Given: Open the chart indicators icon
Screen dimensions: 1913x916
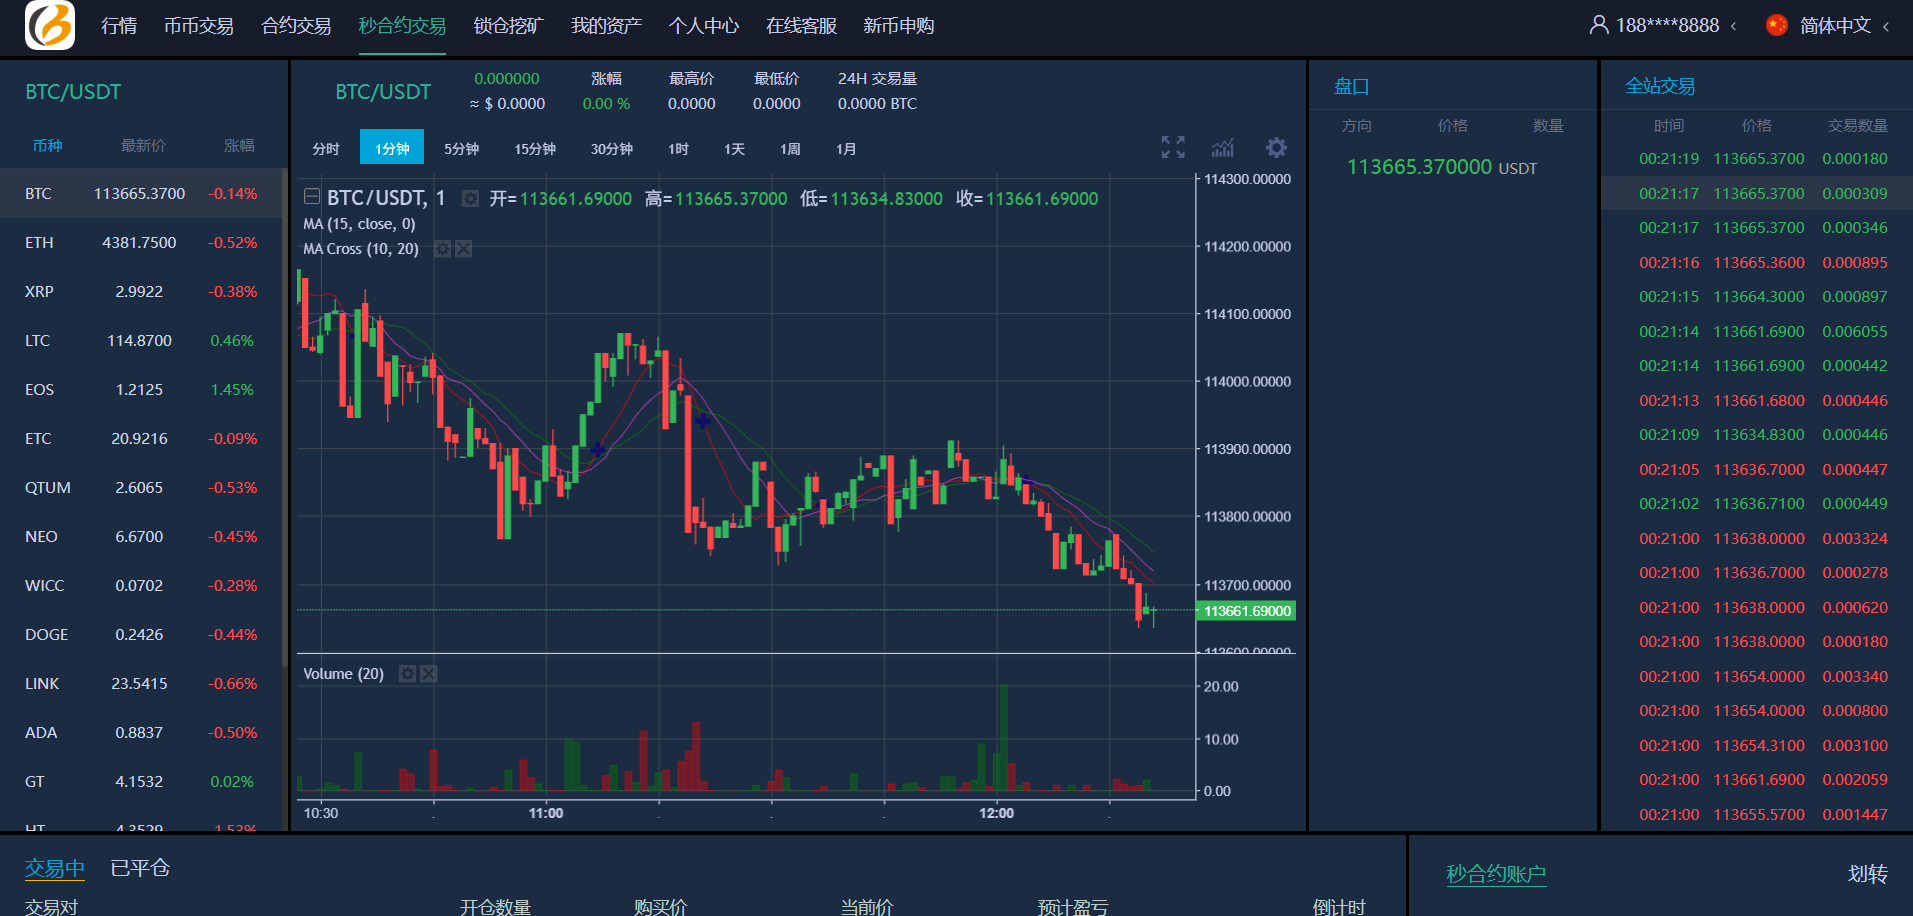Looking at the screenshot, I should [x=1223, y=148].
